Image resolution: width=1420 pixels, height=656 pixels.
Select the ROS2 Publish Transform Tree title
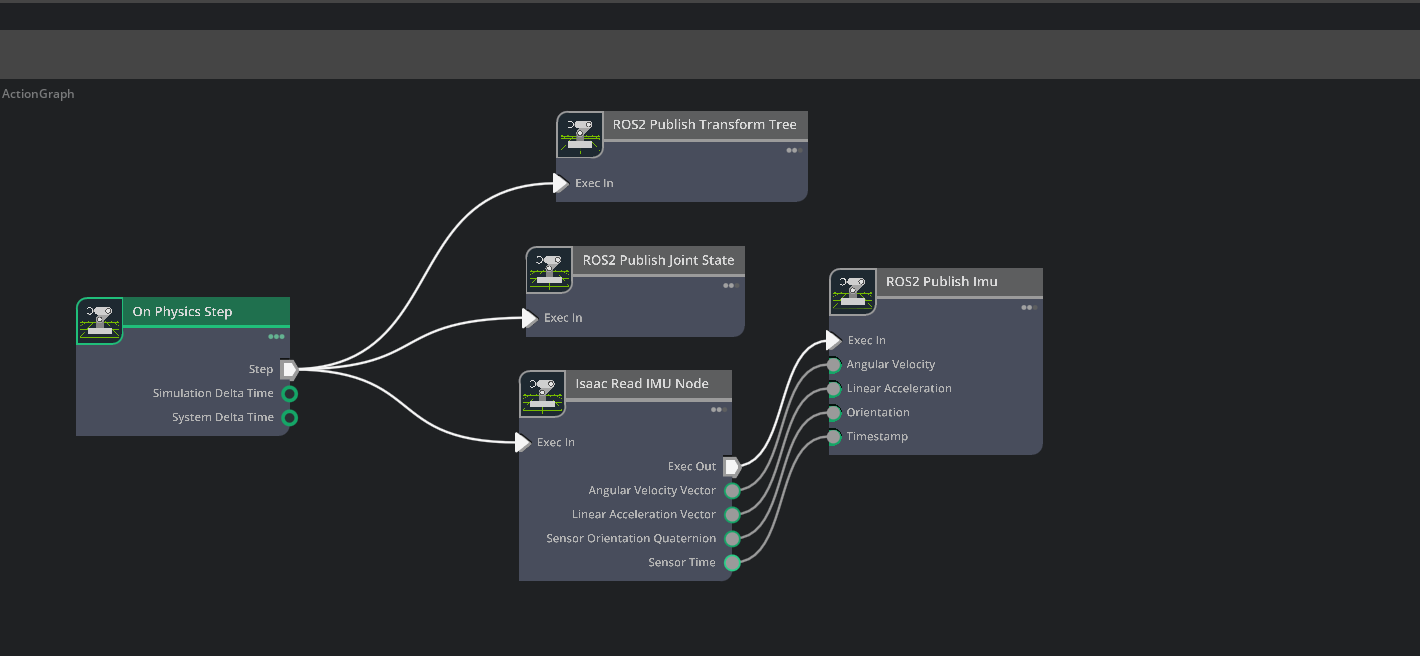[705, 125]
